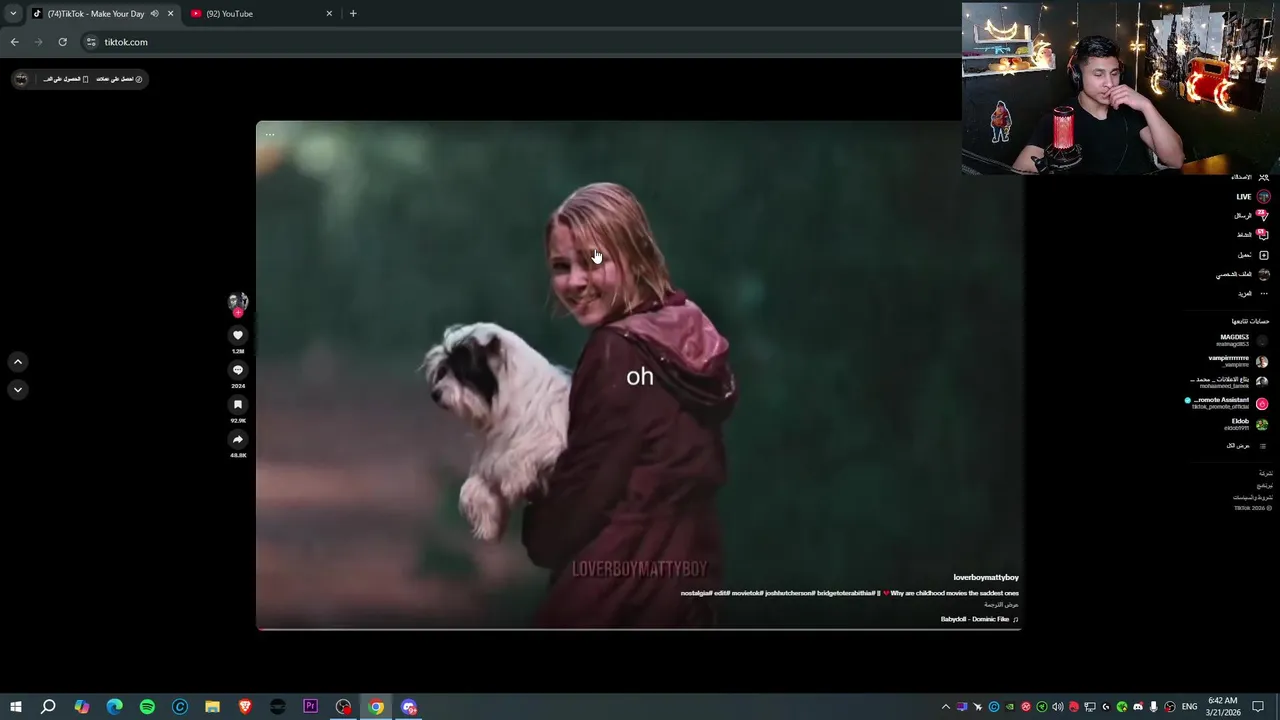Open Windows Search from the taskbar

[x=48, y=707]
